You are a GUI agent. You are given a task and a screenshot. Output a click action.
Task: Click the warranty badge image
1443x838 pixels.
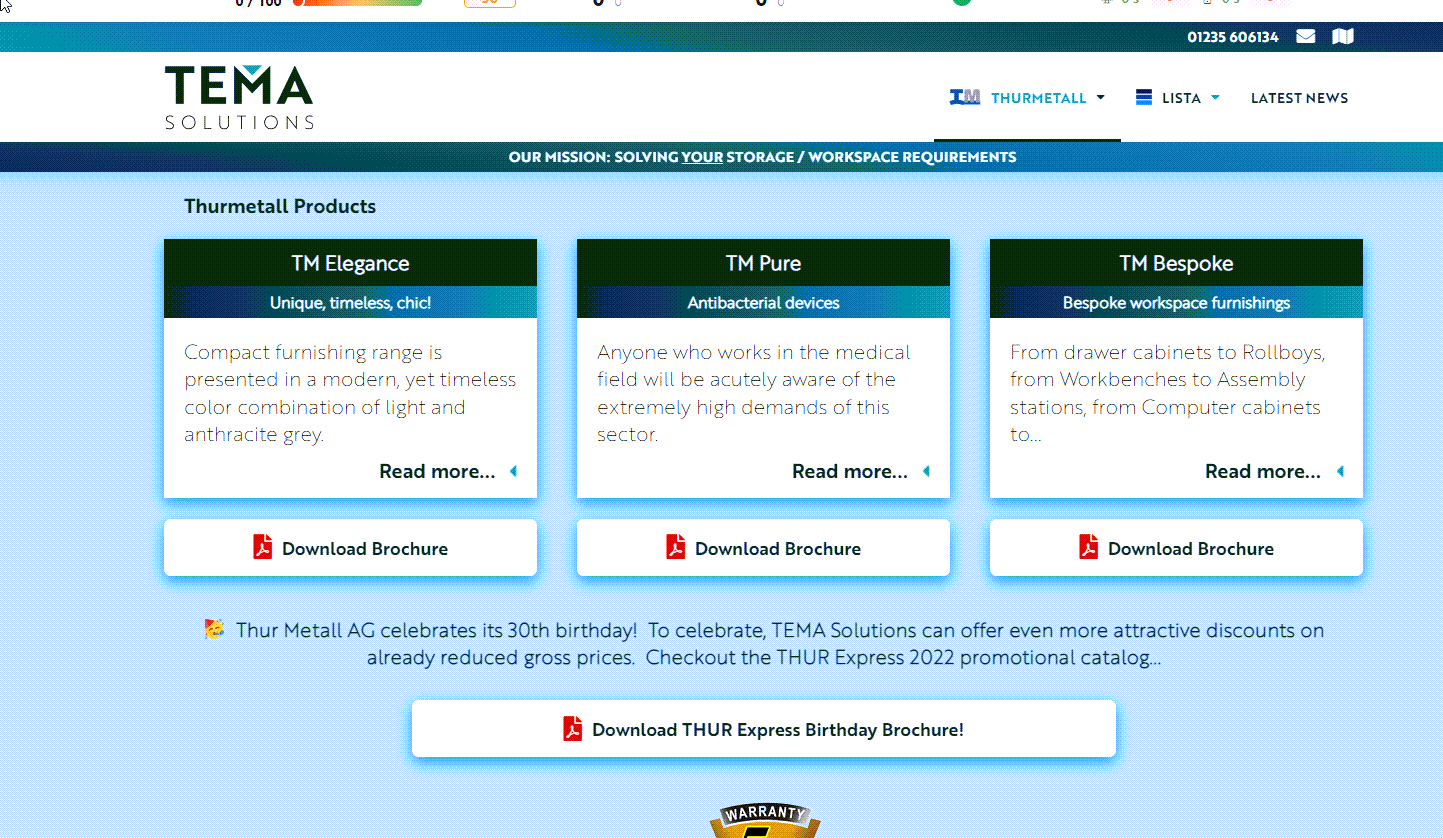tap(764, 821)
